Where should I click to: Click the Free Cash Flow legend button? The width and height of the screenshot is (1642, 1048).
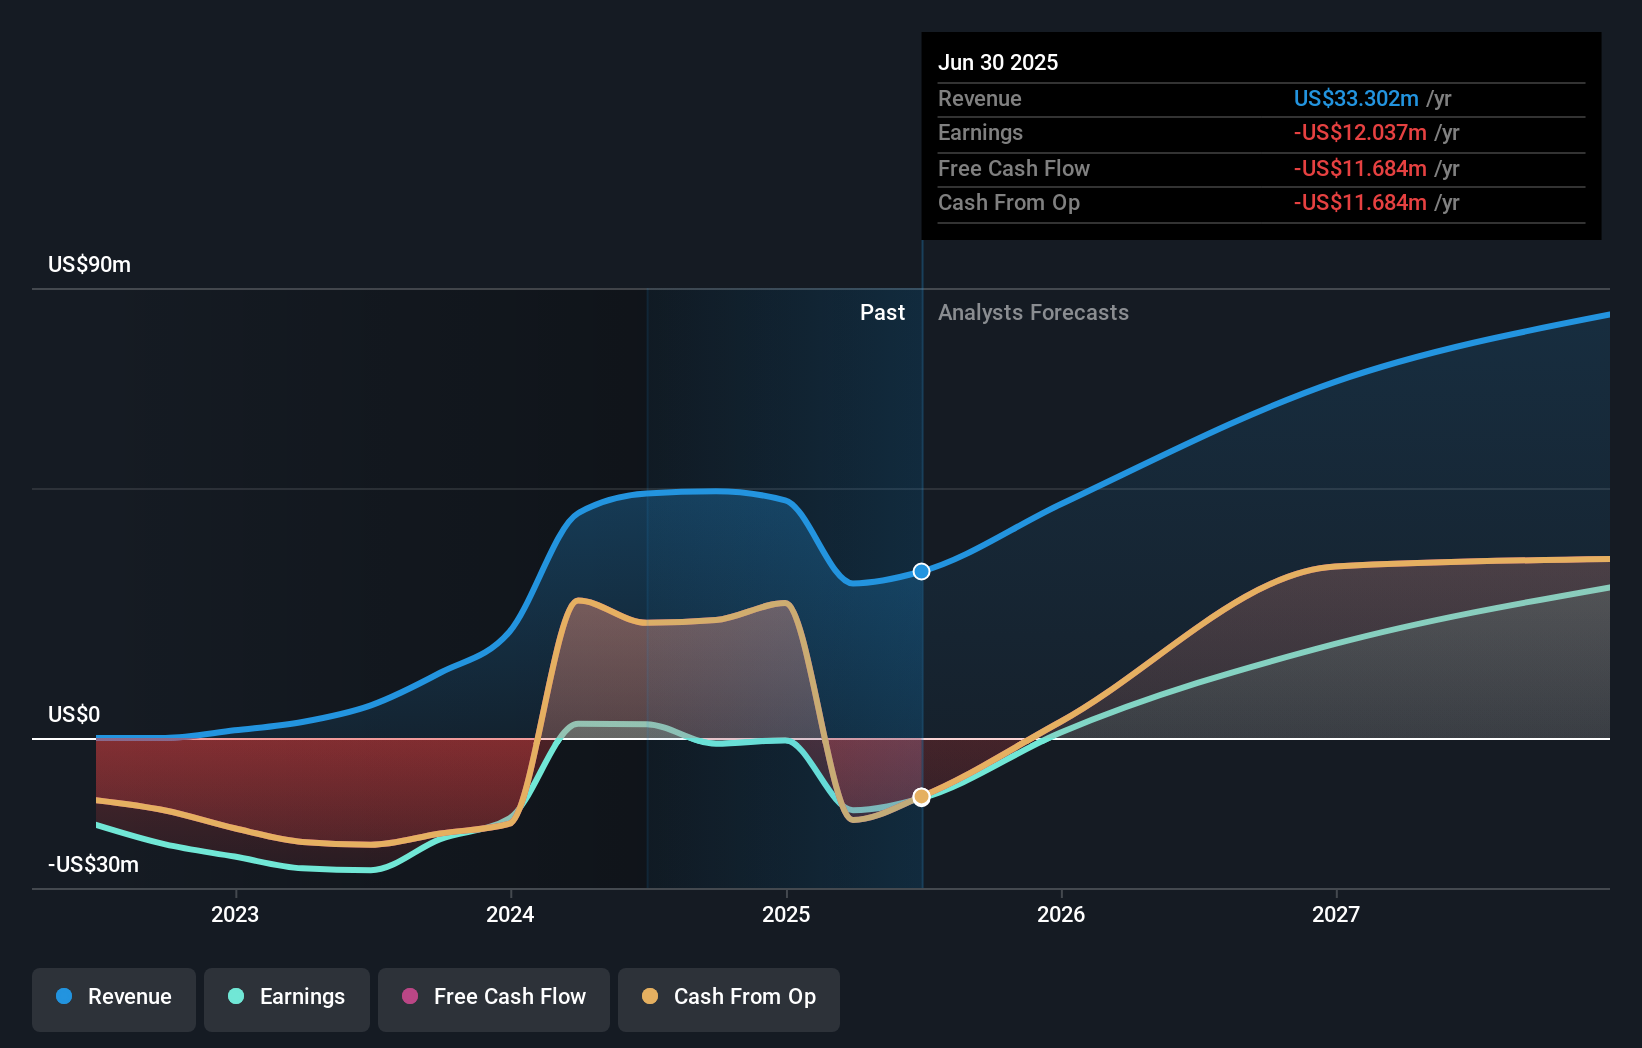point(493,999)
